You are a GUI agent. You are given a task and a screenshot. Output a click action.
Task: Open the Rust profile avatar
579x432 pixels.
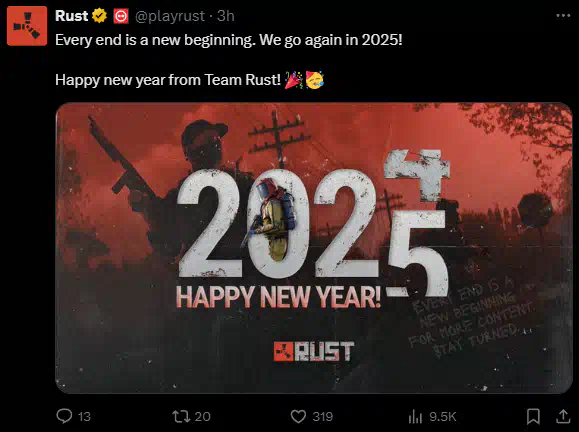pos(27,26)
